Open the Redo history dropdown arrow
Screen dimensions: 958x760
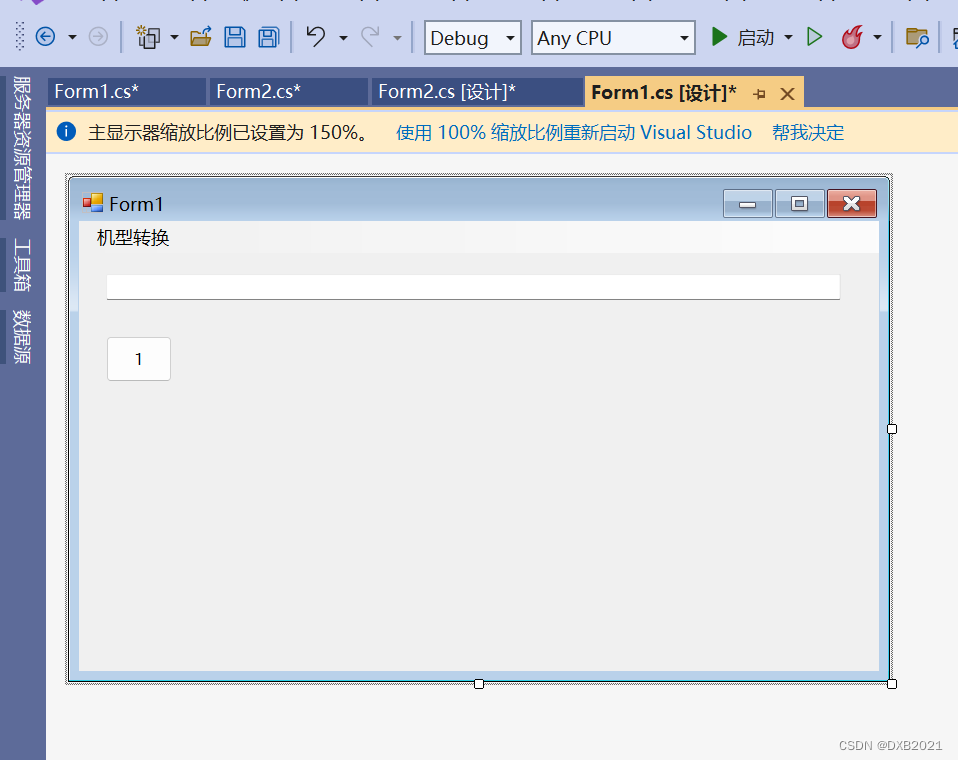[x=397, y=38]
